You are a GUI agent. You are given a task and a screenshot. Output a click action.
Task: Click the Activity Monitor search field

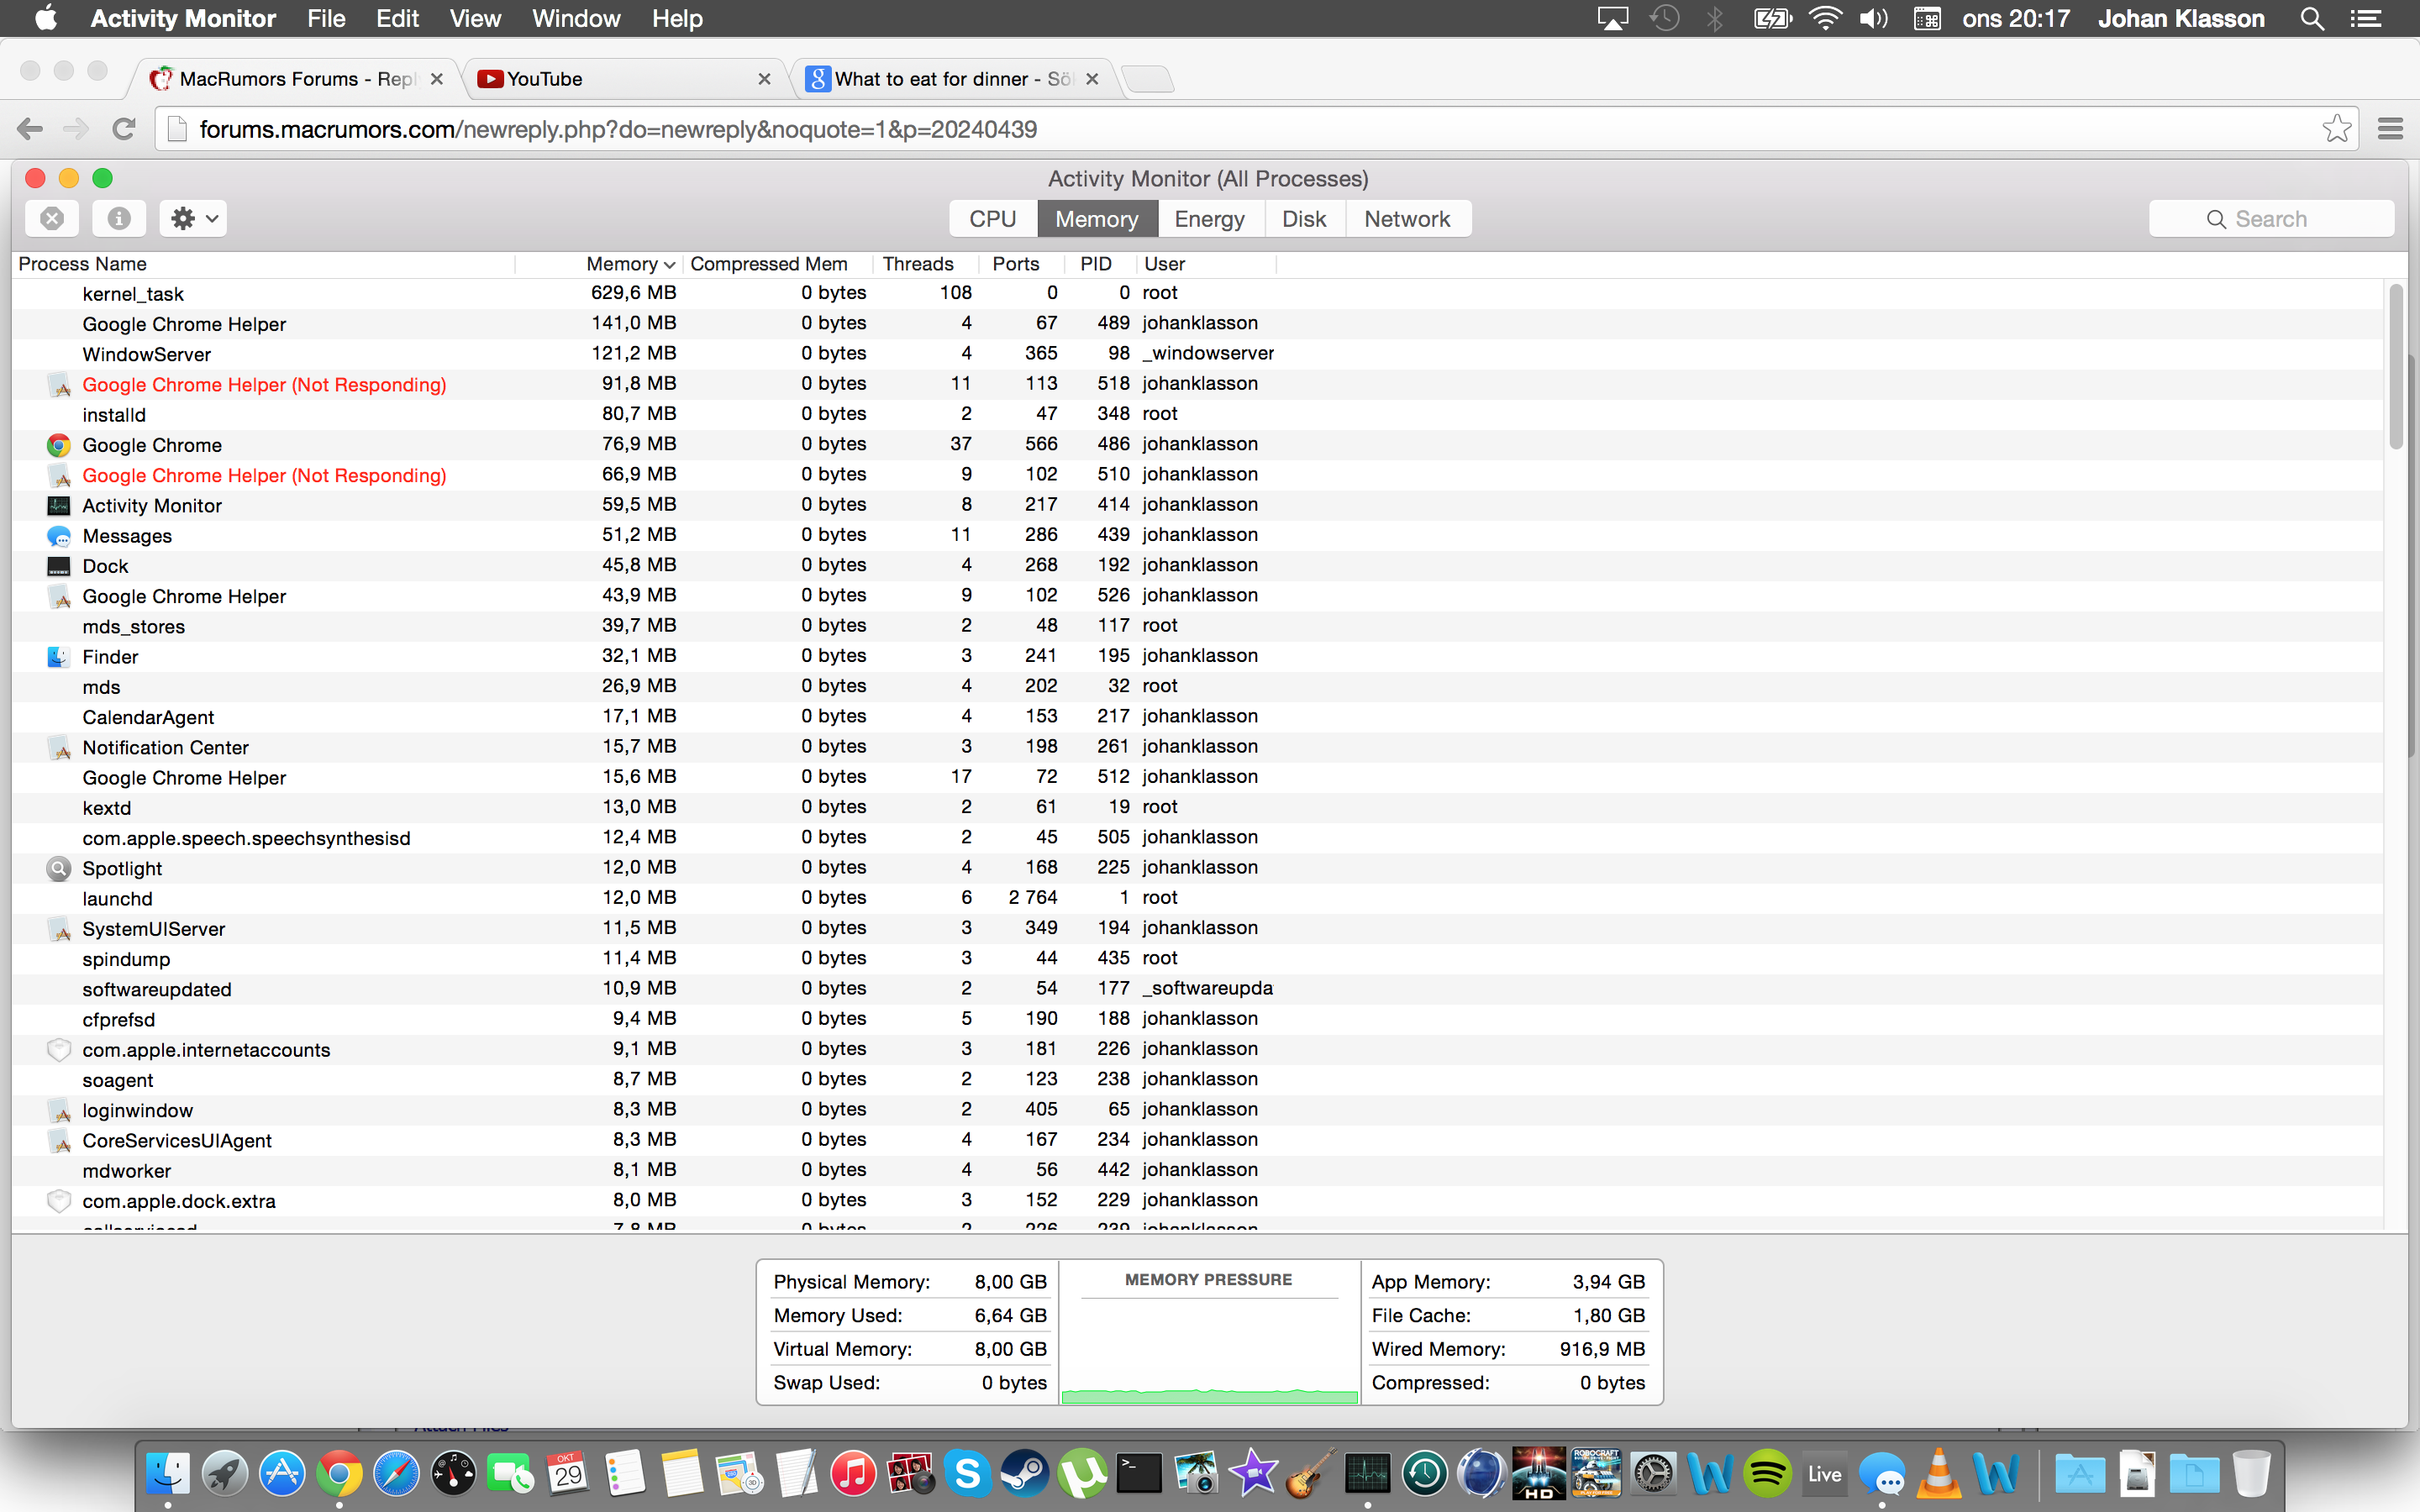point(2271,219)
